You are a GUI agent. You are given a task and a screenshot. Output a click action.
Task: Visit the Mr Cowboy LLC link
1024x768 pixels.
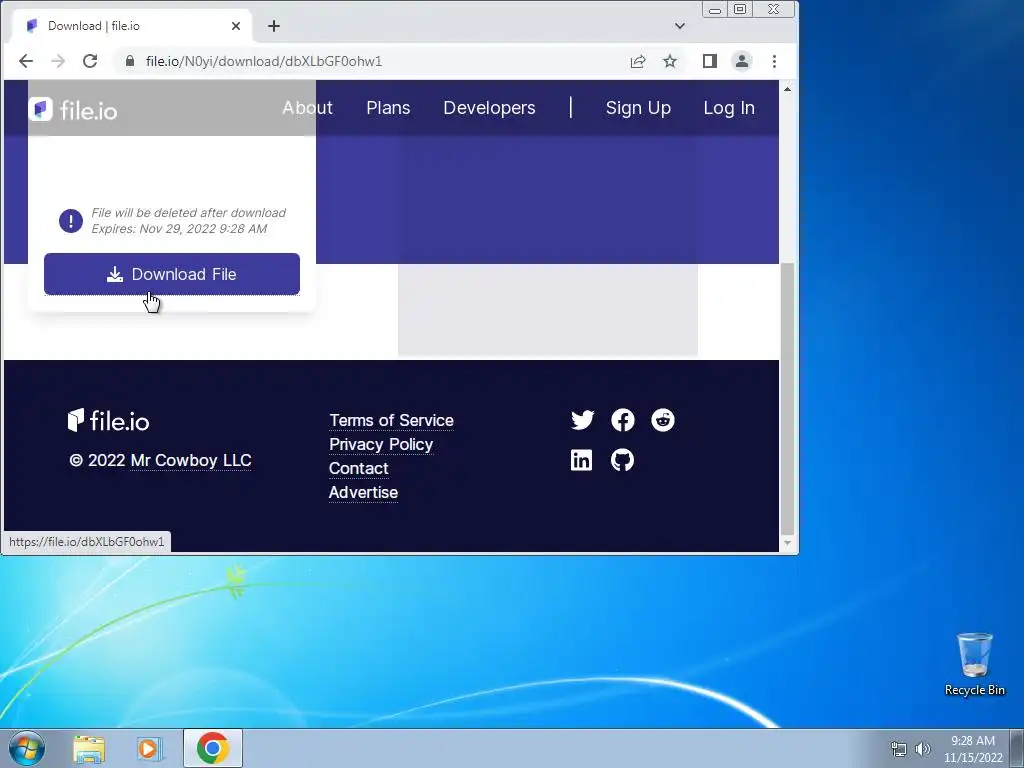191,460
